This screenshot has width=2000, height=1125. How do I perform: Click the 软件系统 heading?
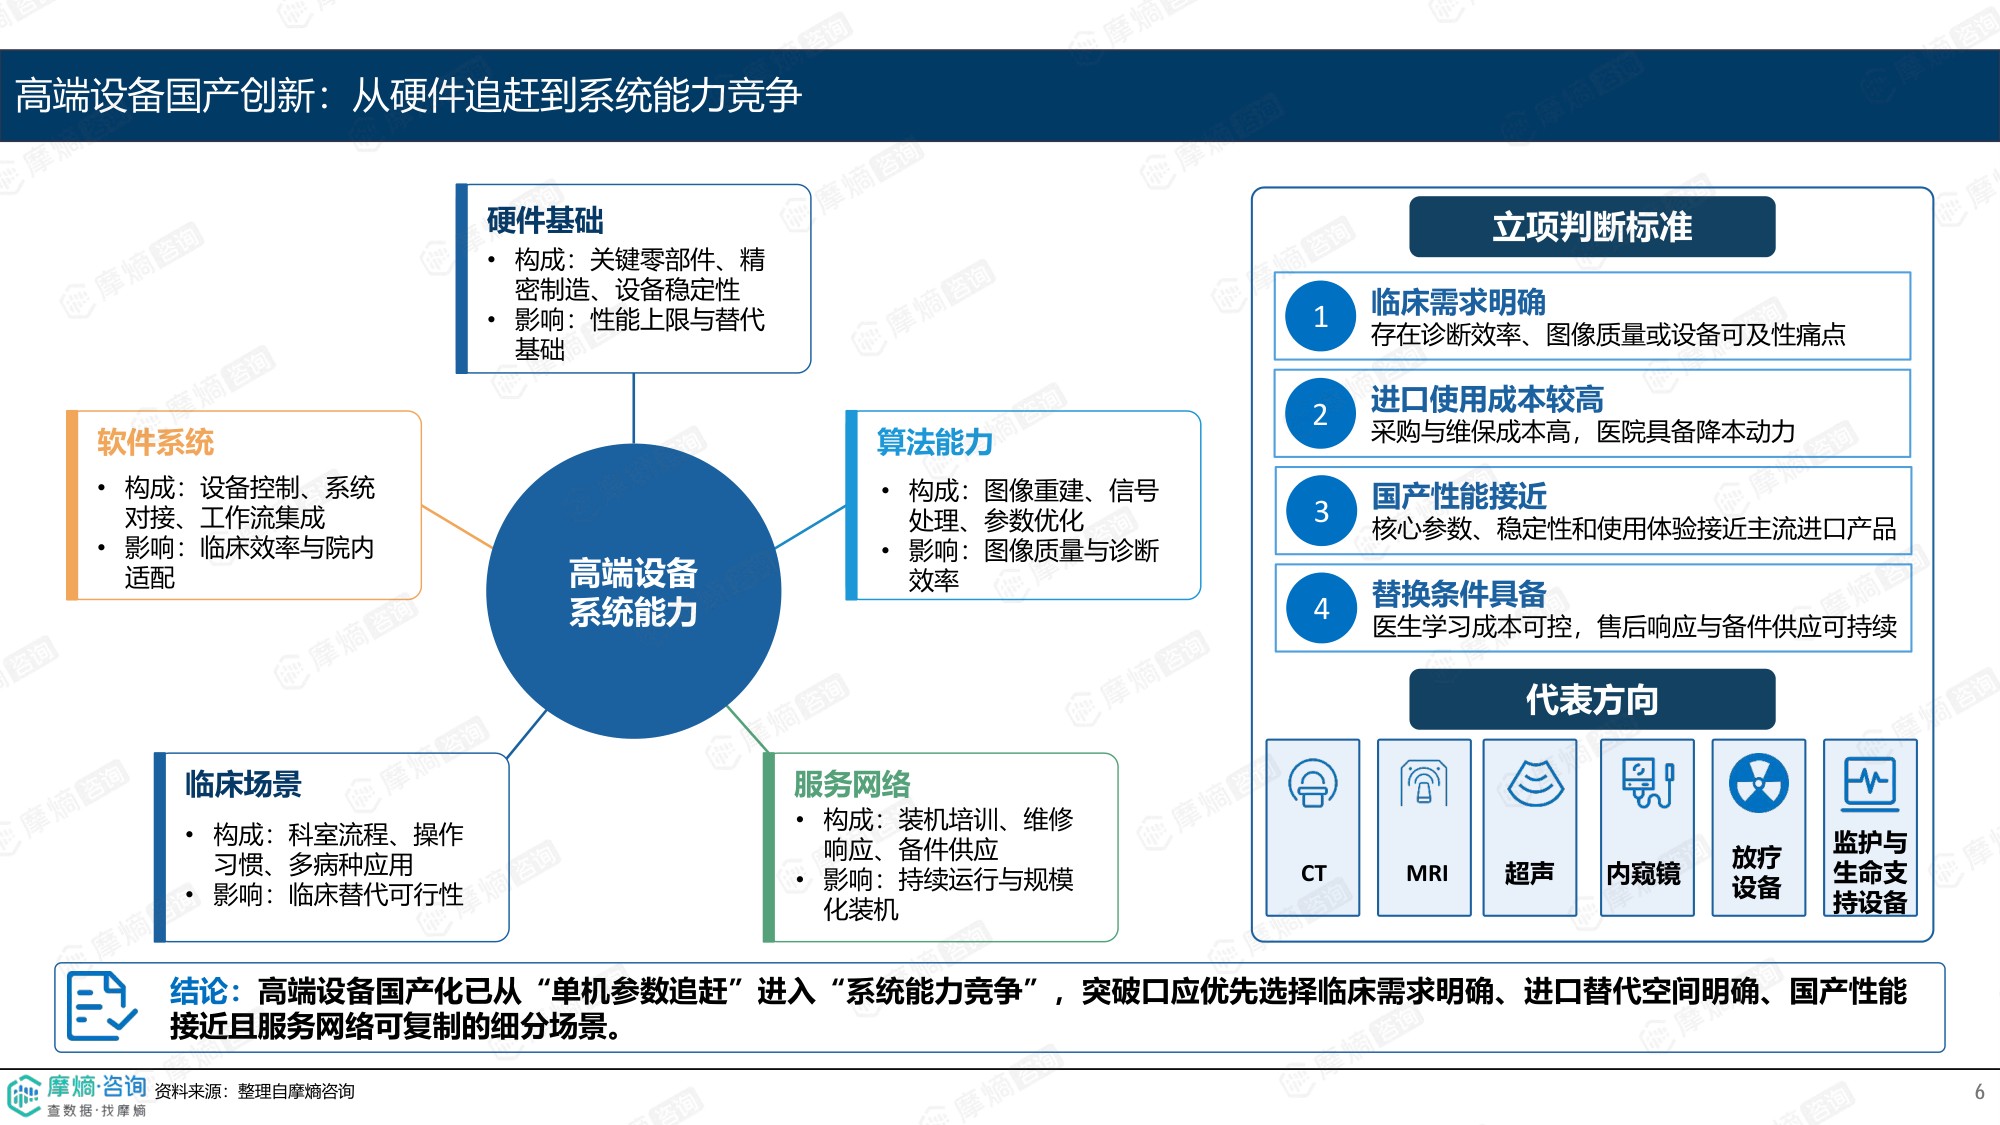click(155, 442)
